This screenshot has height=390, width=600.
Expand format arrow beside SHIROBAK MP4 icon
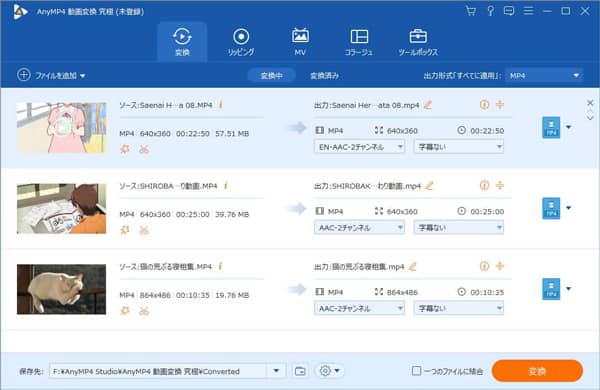[x=569, y=208]
